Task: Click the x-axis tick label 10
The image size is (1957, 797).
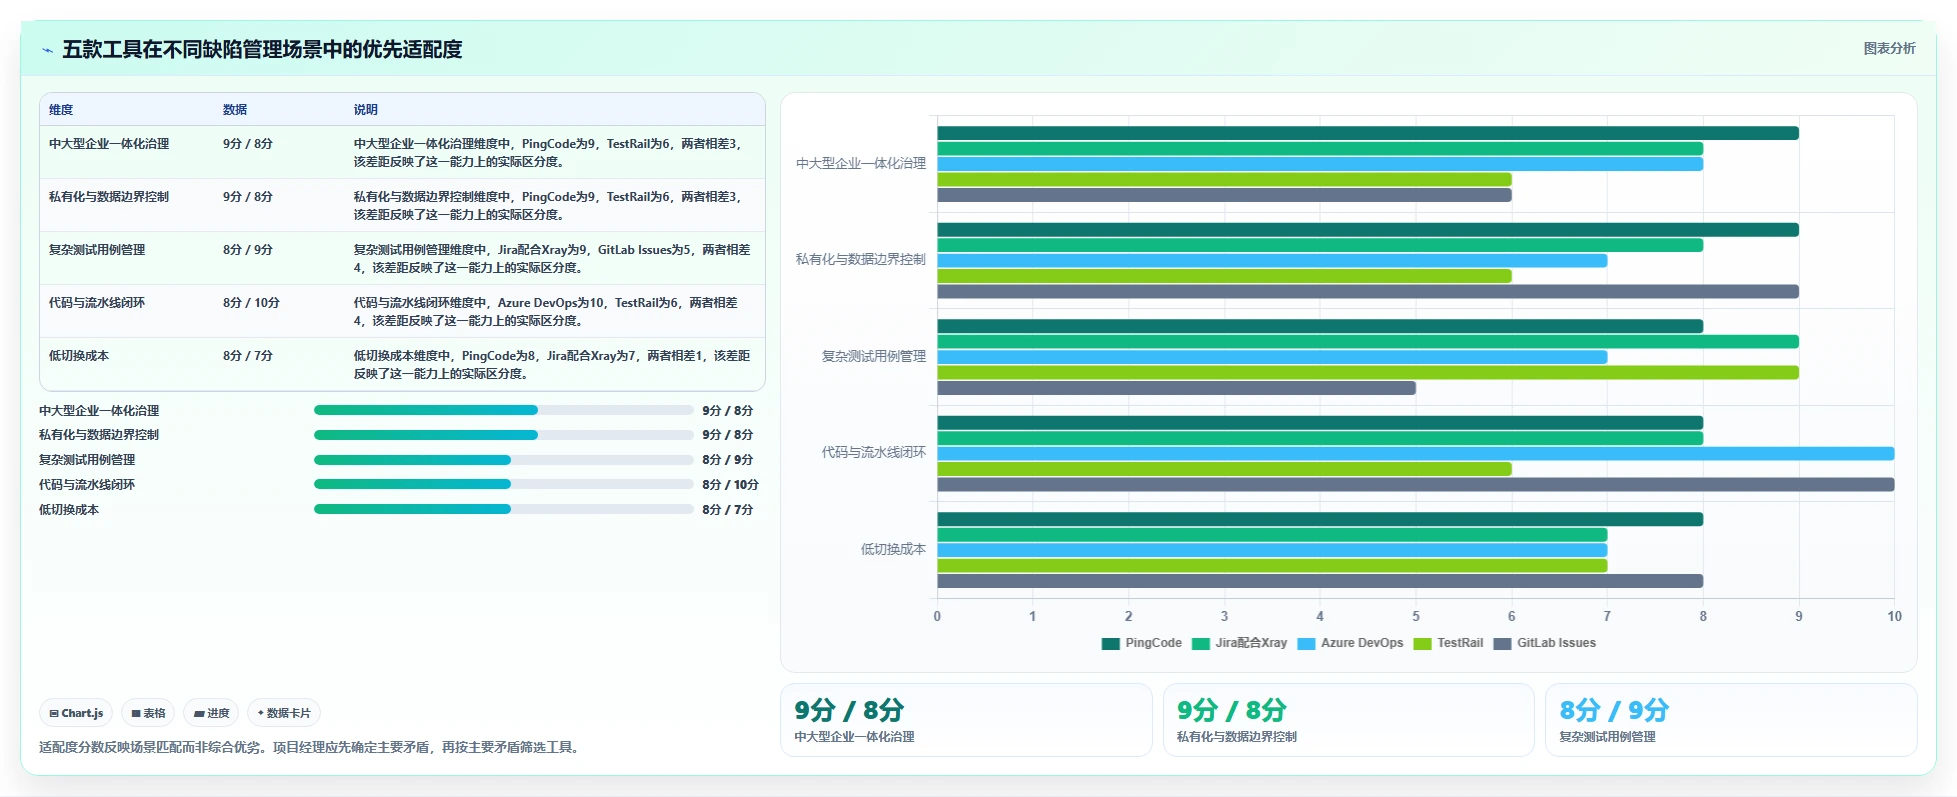Action: coord(1894,616)
